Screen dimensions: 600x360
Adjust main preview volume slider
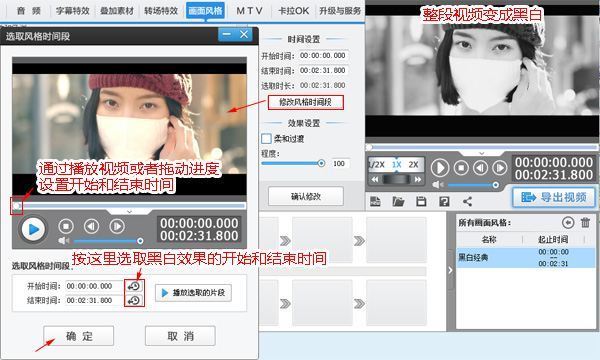(x=473, y=185)
